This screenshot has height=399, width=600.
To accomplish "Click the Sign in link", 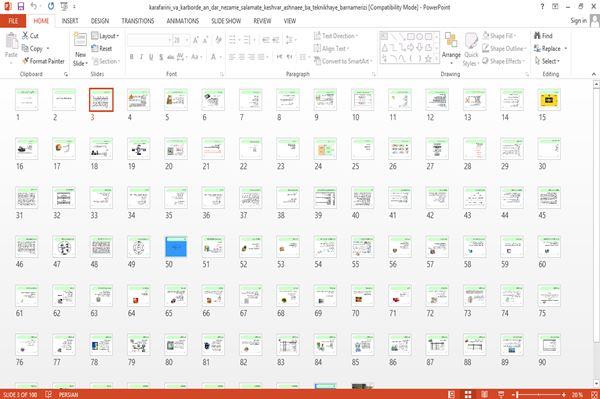I will click(x=578, y=21).
